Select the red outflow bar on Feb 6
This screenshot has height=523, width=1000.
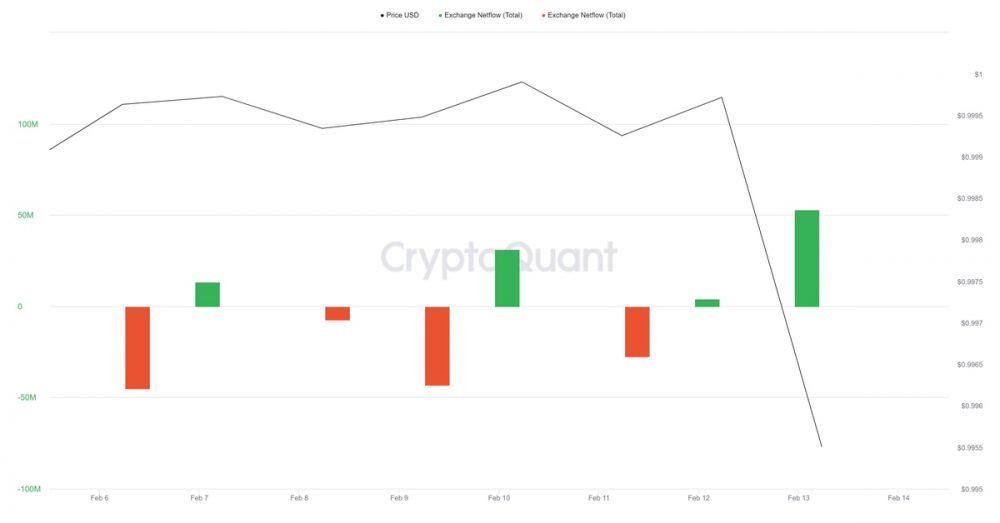137,348
